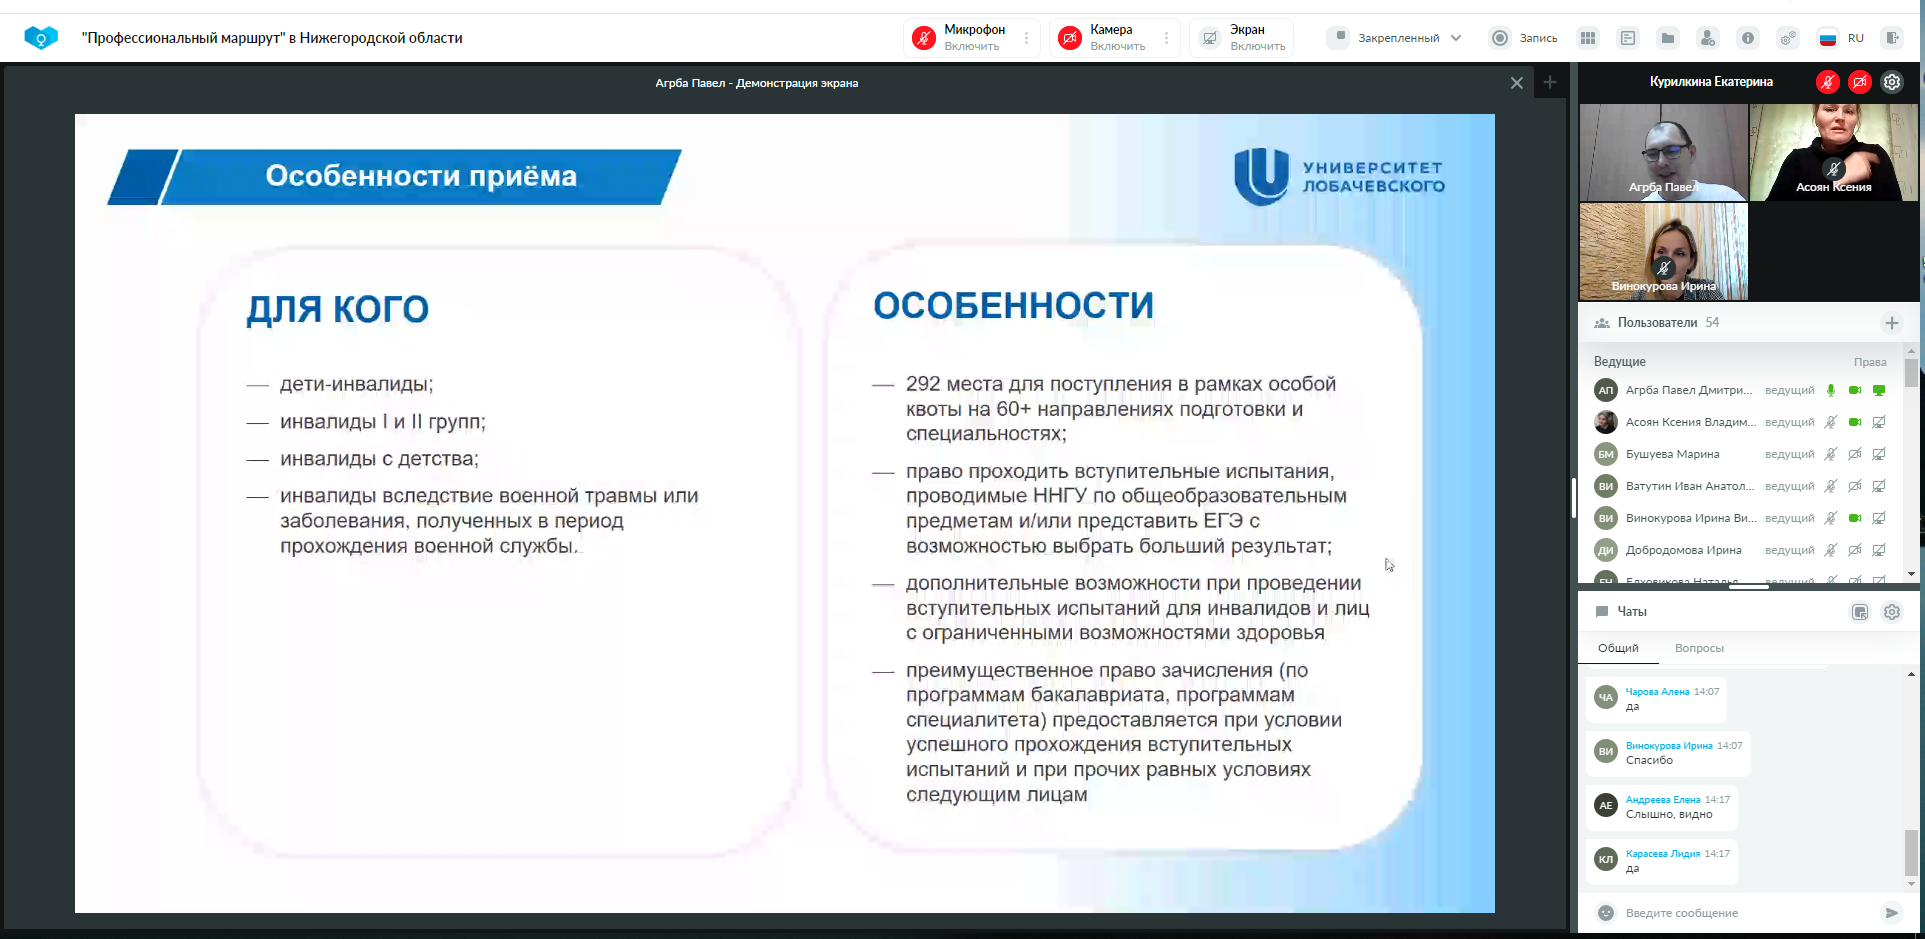The height and width of the screenshot is (939, 1925).
Task: Open the grid layout icon
Action: (x=1588, y=38)
